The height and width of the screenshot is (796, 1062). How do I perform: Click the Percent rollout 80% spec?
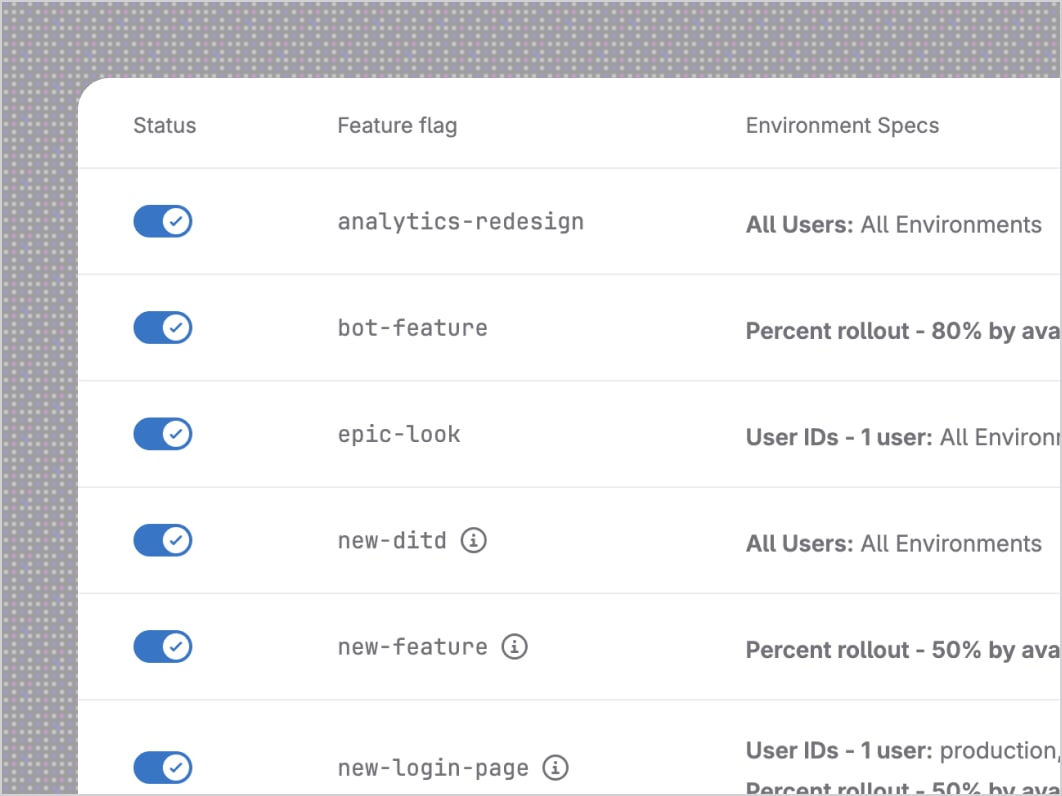pos(903,331)
